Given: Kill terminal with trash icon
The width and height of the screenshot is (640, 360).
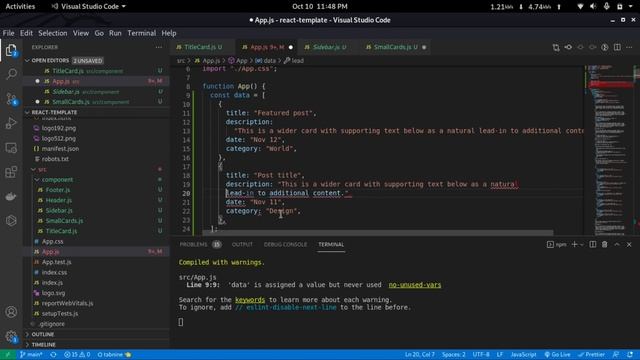Looking at the screenshot, I should pyautogui.click(x=604, y=244).
